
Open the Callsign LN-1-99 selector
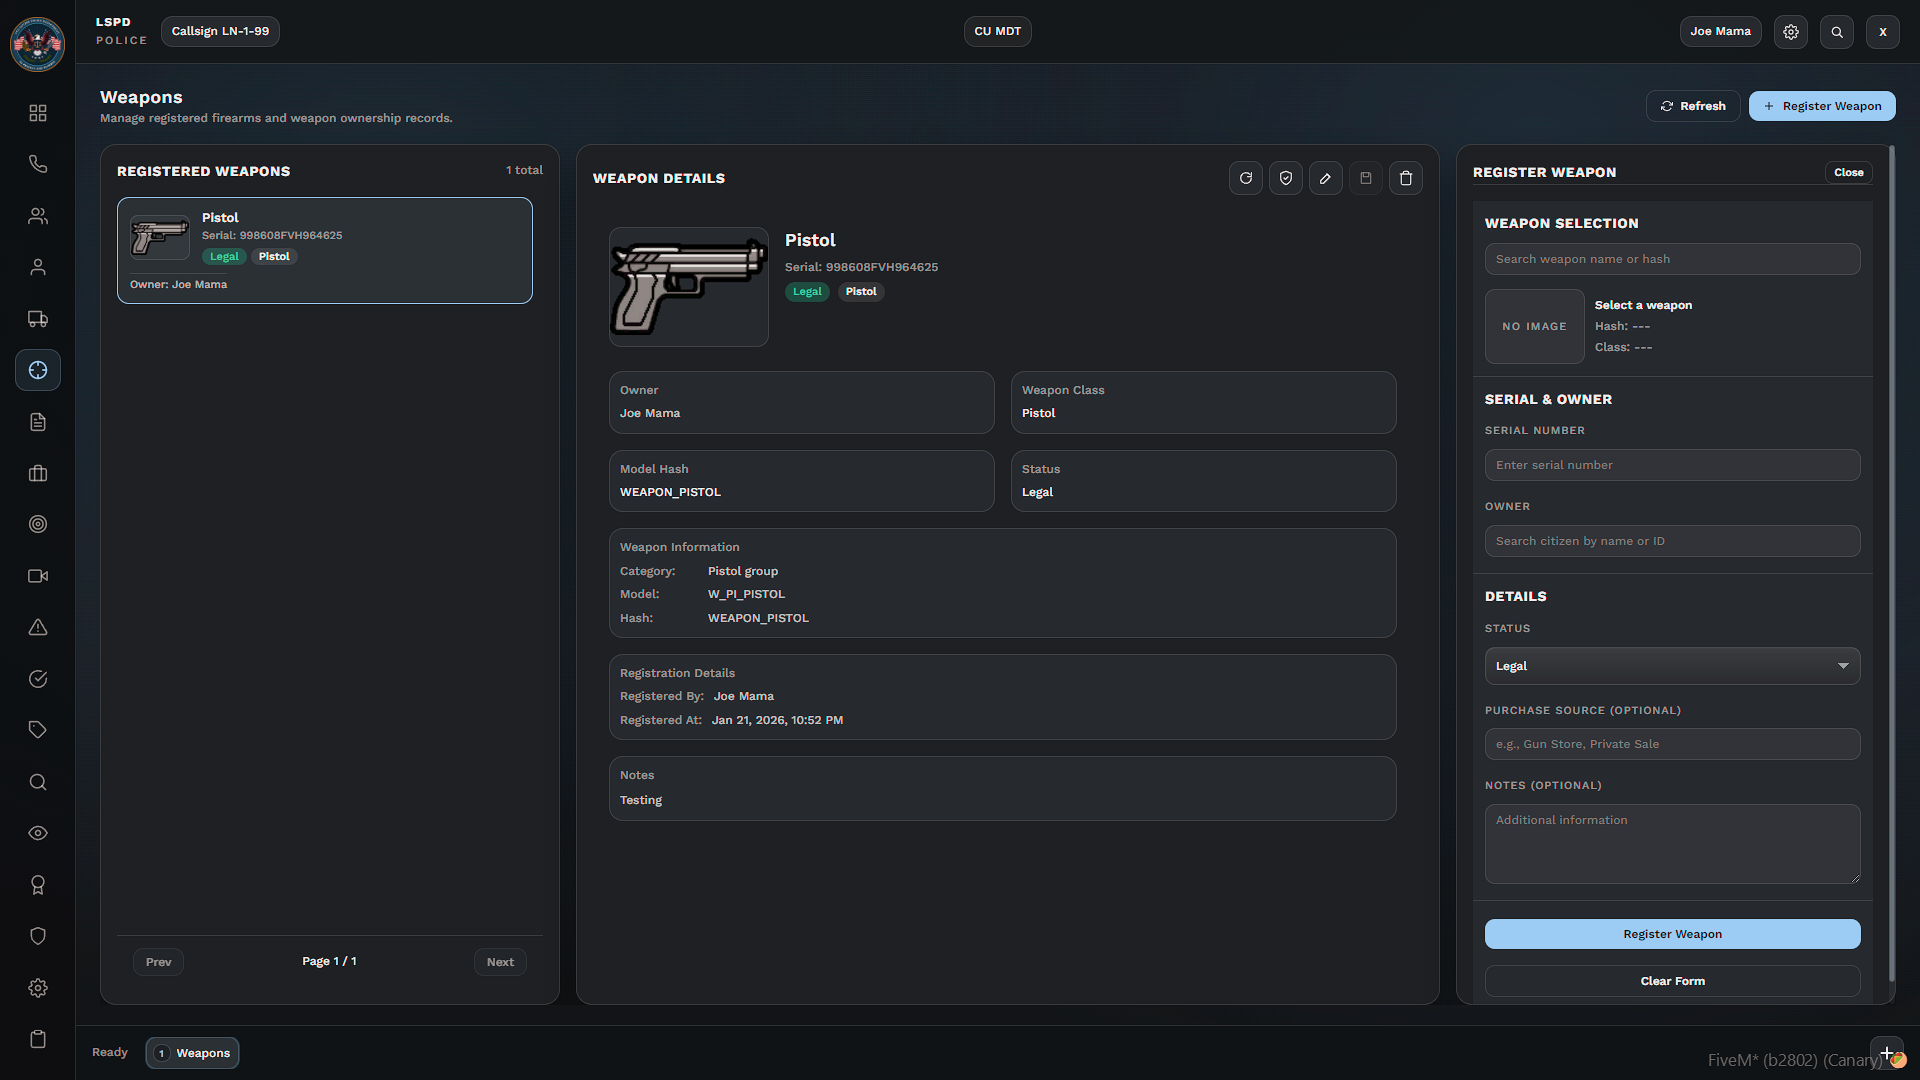click(x=220, y=32)
